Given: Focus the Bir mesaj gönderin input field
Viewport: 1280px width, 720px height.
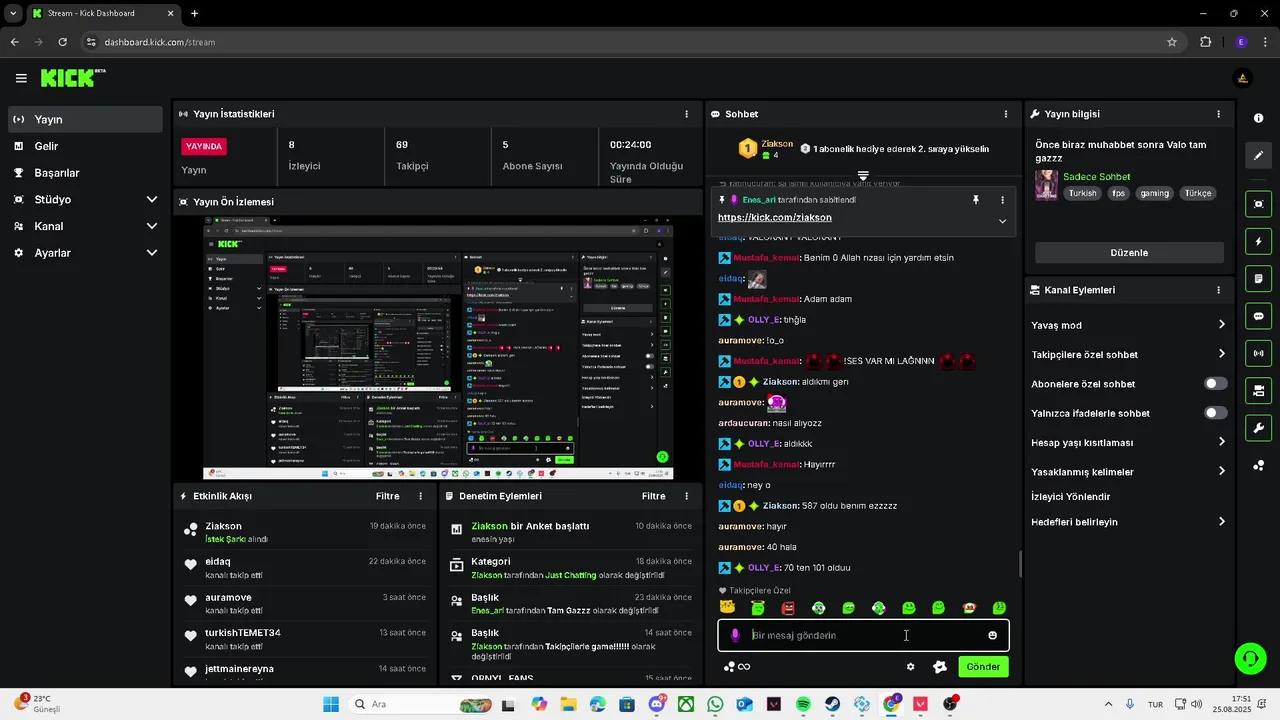Looking at the screenshot, I should pyautogui.click(x=862, y=635).
